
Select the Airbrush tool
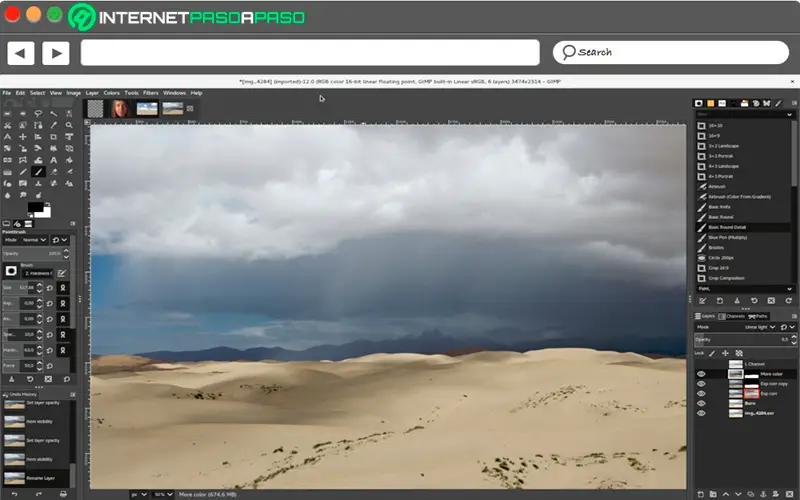click(69, 171)
